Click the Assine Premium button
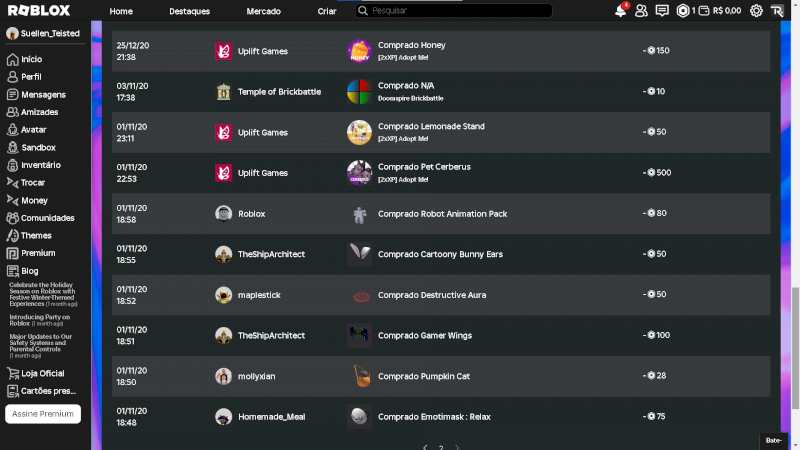This screenshot has width=800, height=450. pos(43,413)
